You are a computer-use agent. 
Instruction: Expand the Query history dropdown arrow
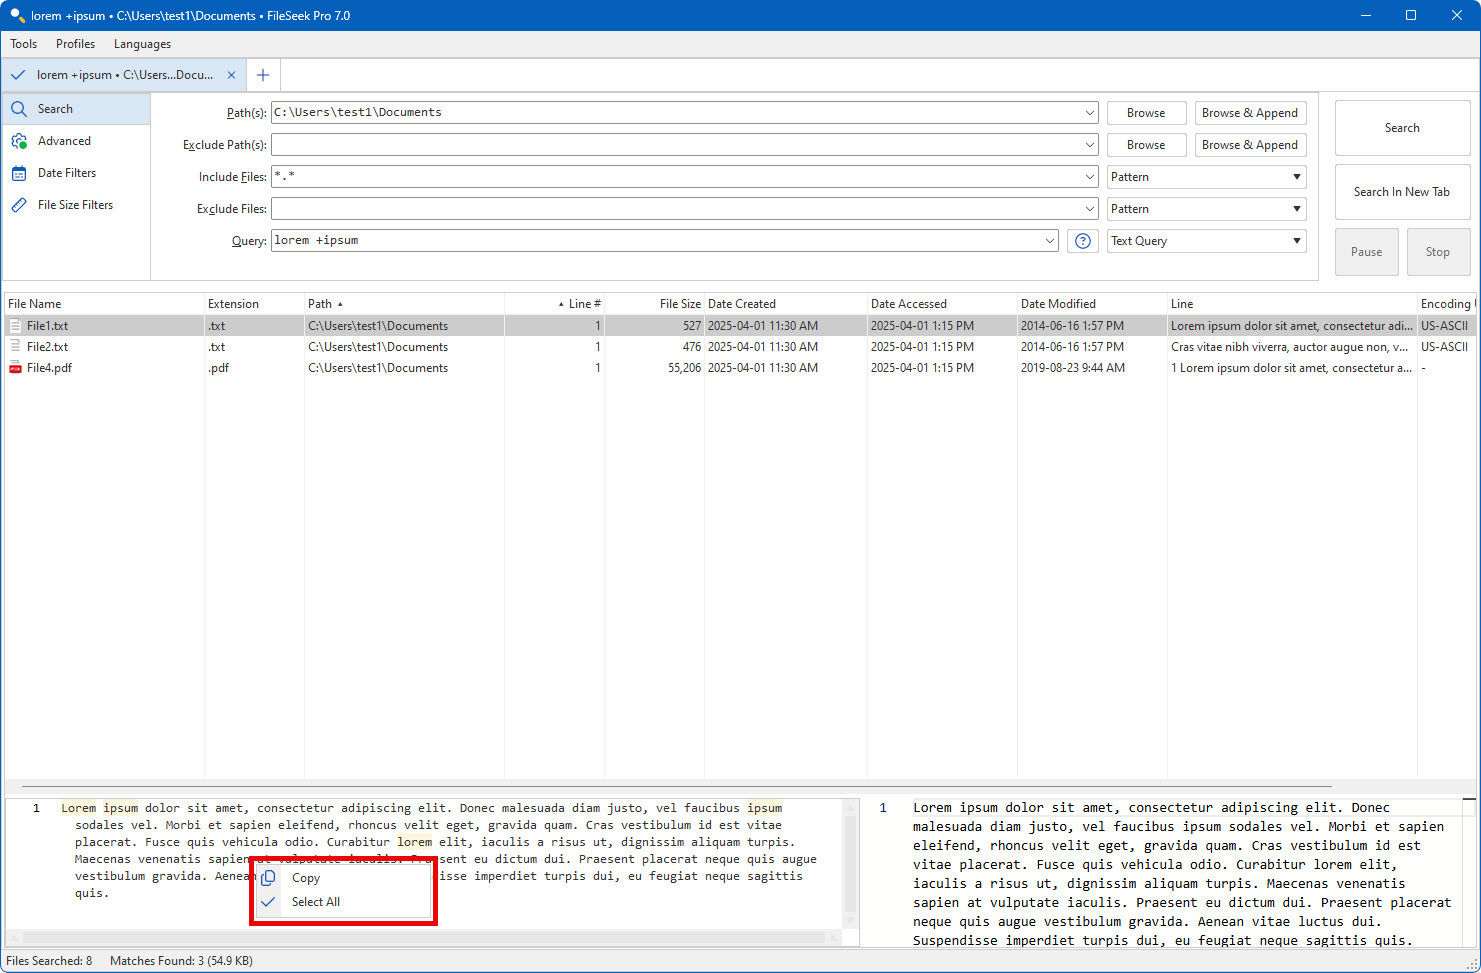click(1049, 241)
